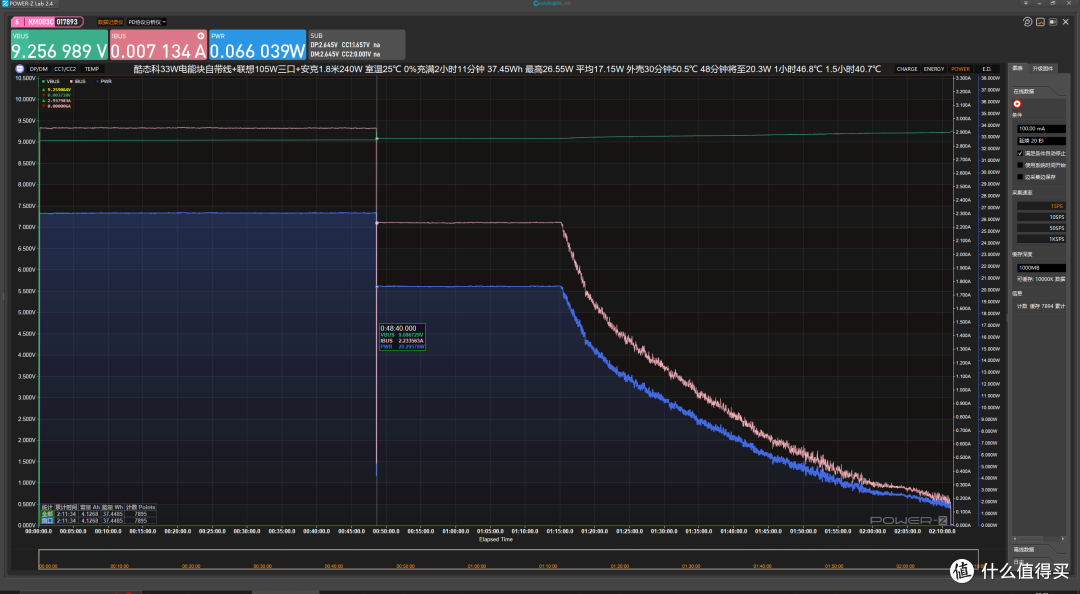The width and height of the screenshot is (1080, 594).
Task: Click the circular refresh icon at top right
Action: pos(1027,22)
